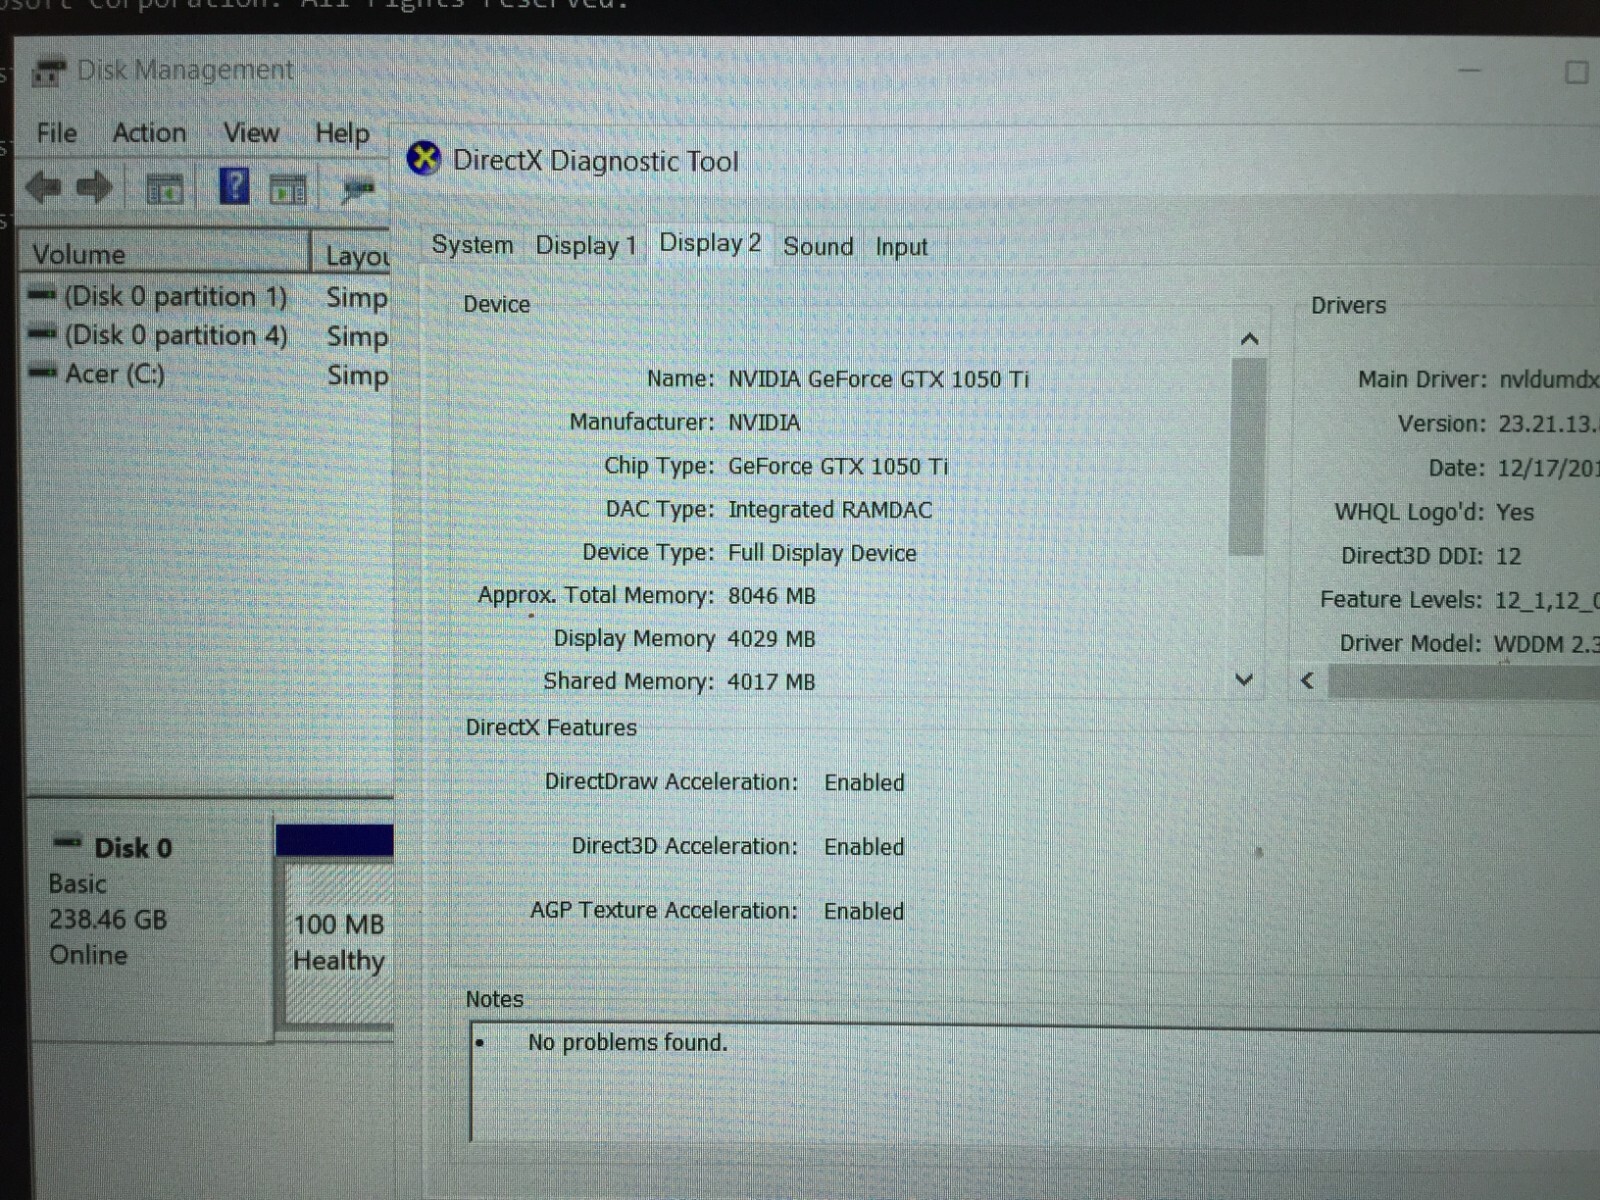Click the Device list scroll-down arrow
Screen dimensions: 1600x1200
1244,680
